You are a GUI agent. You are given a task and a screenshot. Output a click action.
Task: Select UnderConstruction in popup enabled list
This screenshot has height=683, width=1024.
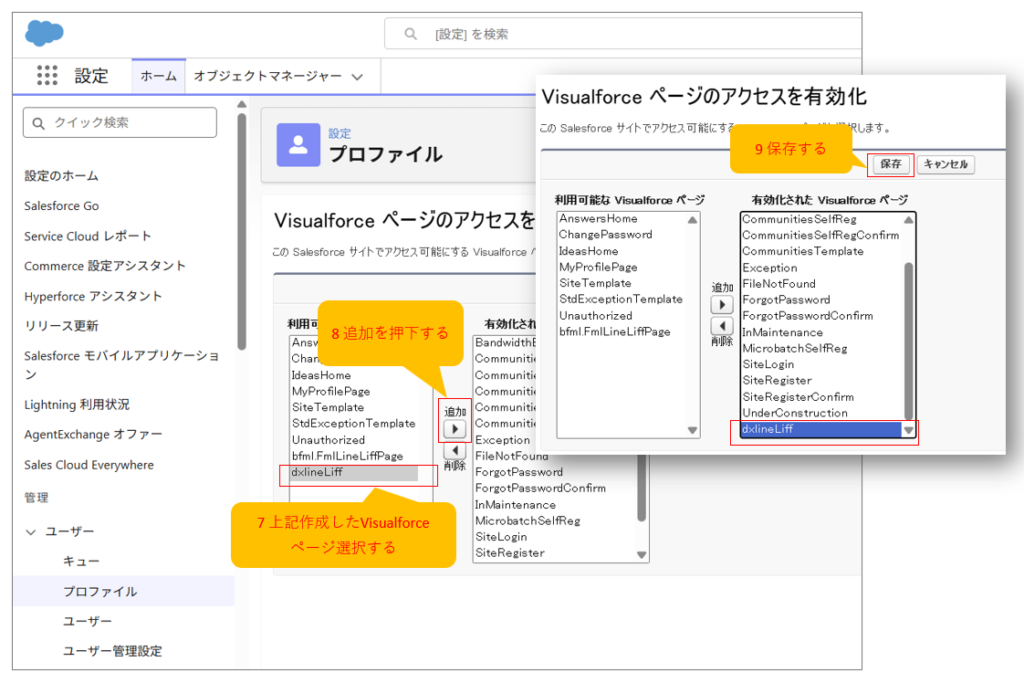coord(795,413)
